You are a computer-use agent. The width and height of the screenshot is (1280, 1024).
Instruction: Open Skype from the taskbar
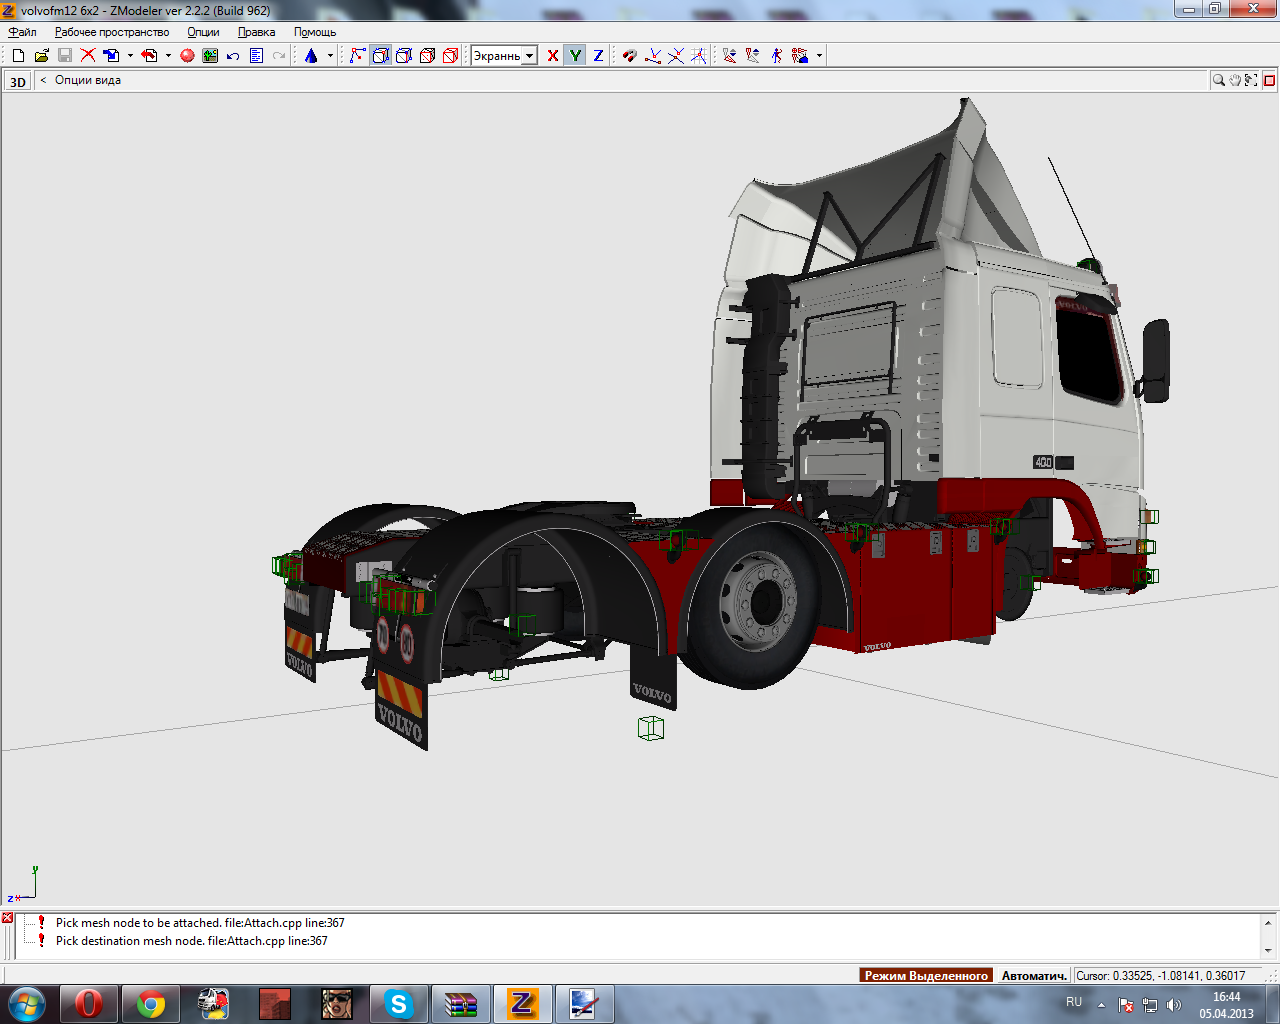click(399, 1003)
